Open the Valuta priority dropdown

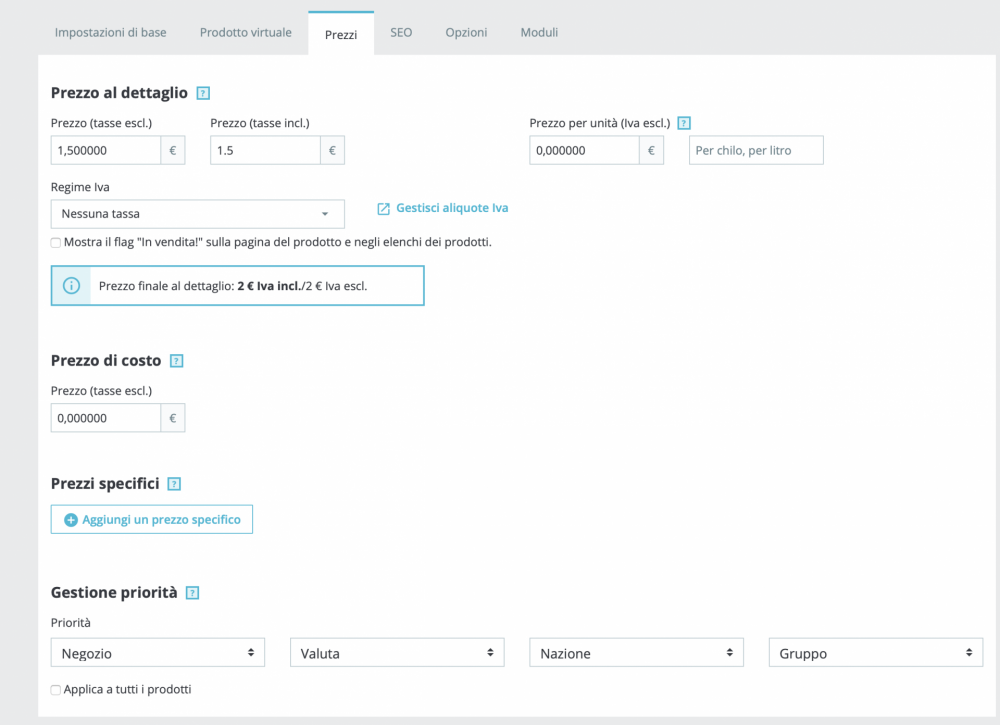pos(396,653)
